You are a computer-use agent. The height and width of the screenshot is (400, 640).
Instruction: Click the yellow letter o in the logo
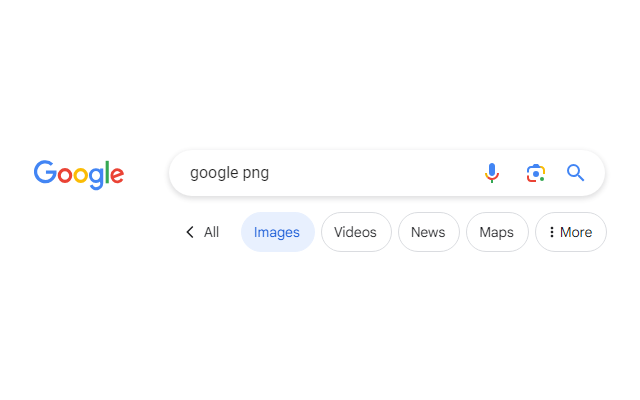point(80,176)
